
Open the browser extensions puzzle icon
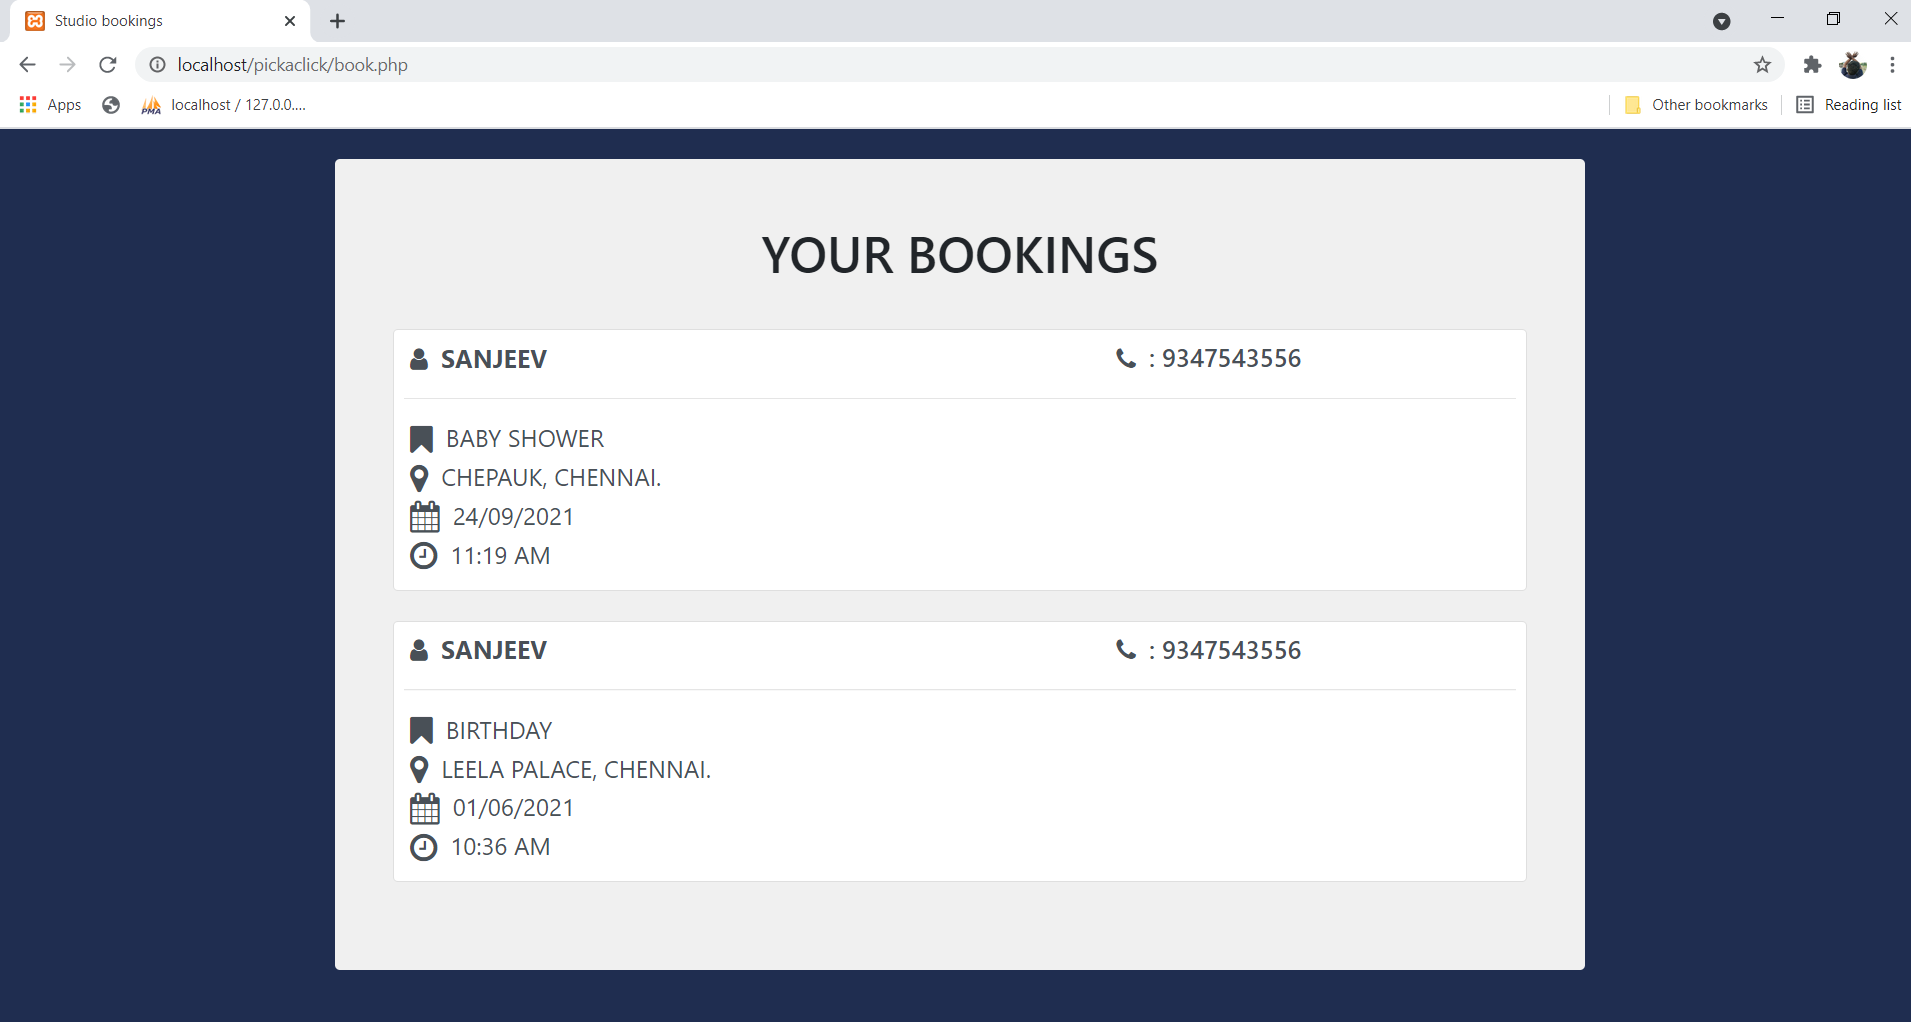coord(1812,64)
